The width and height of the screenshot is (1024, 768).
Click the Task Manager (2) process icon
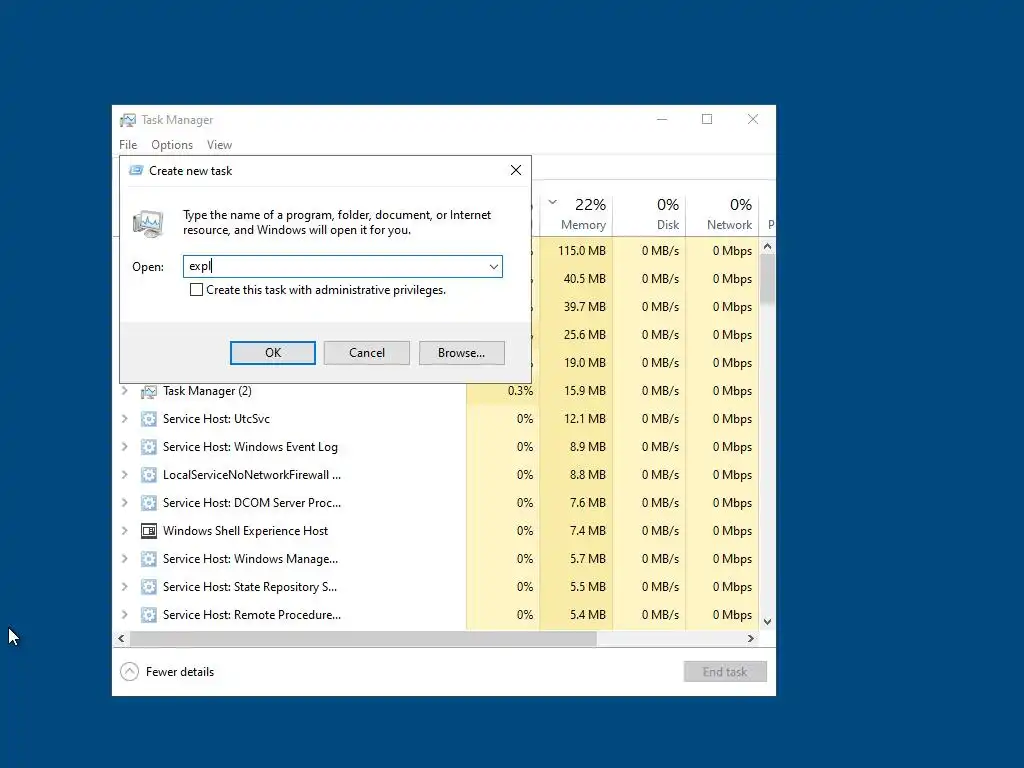149,391
